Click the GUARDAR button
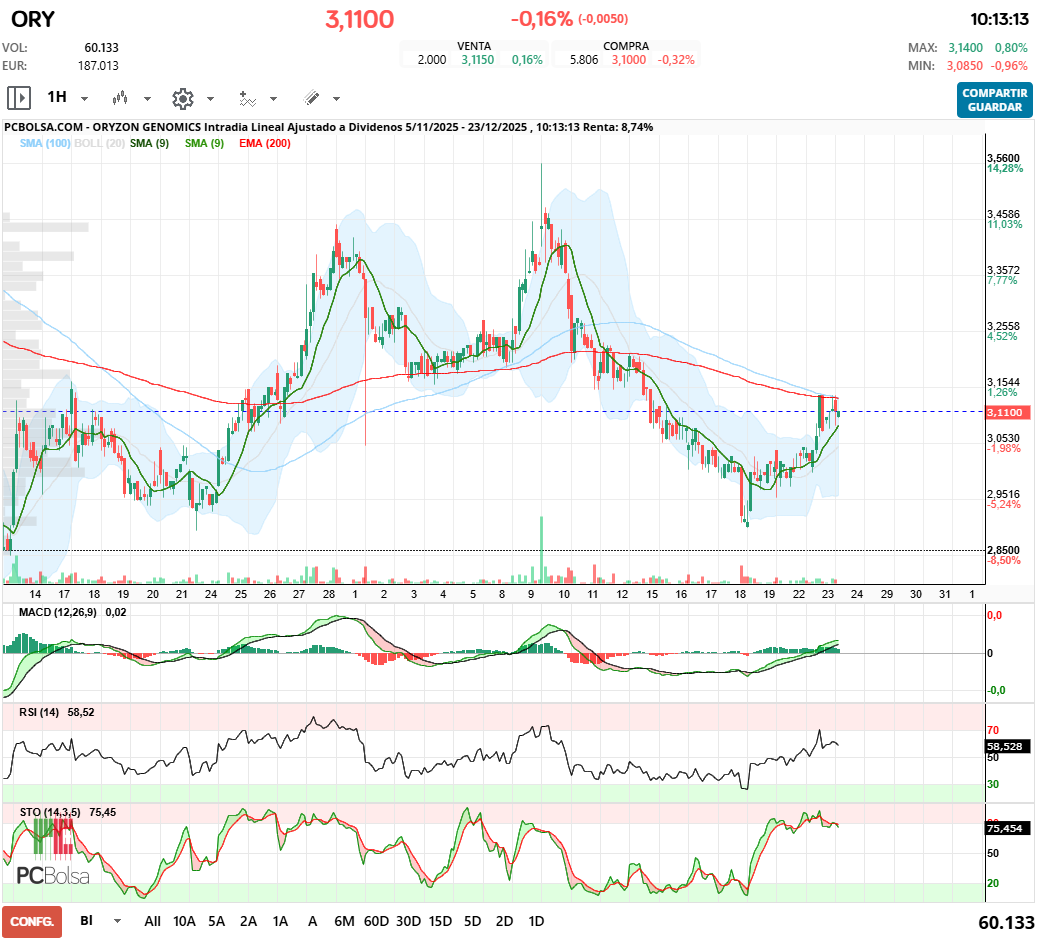Screen dimensions: 1048x943 (994, 107)
